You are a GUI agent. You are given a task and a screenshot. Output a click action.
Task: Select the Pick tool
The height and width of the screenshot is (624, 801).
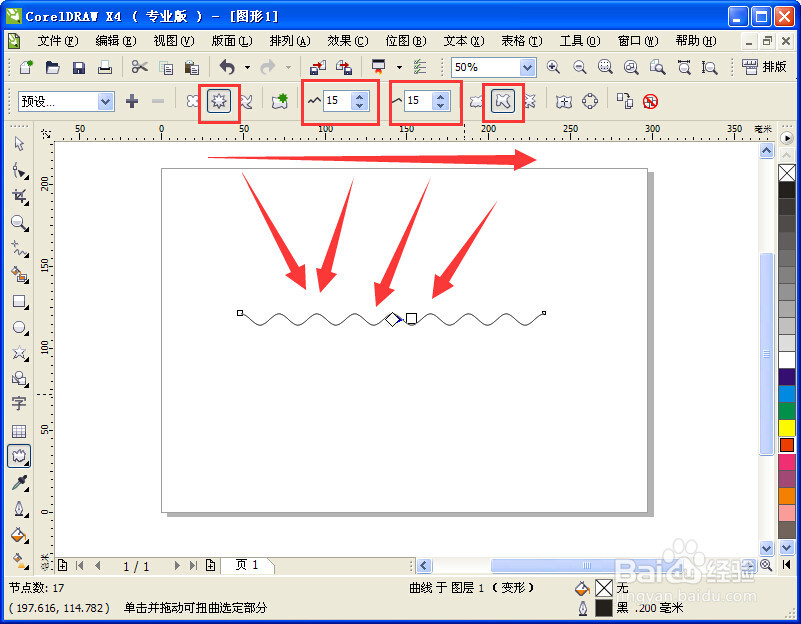pos(18,144)
